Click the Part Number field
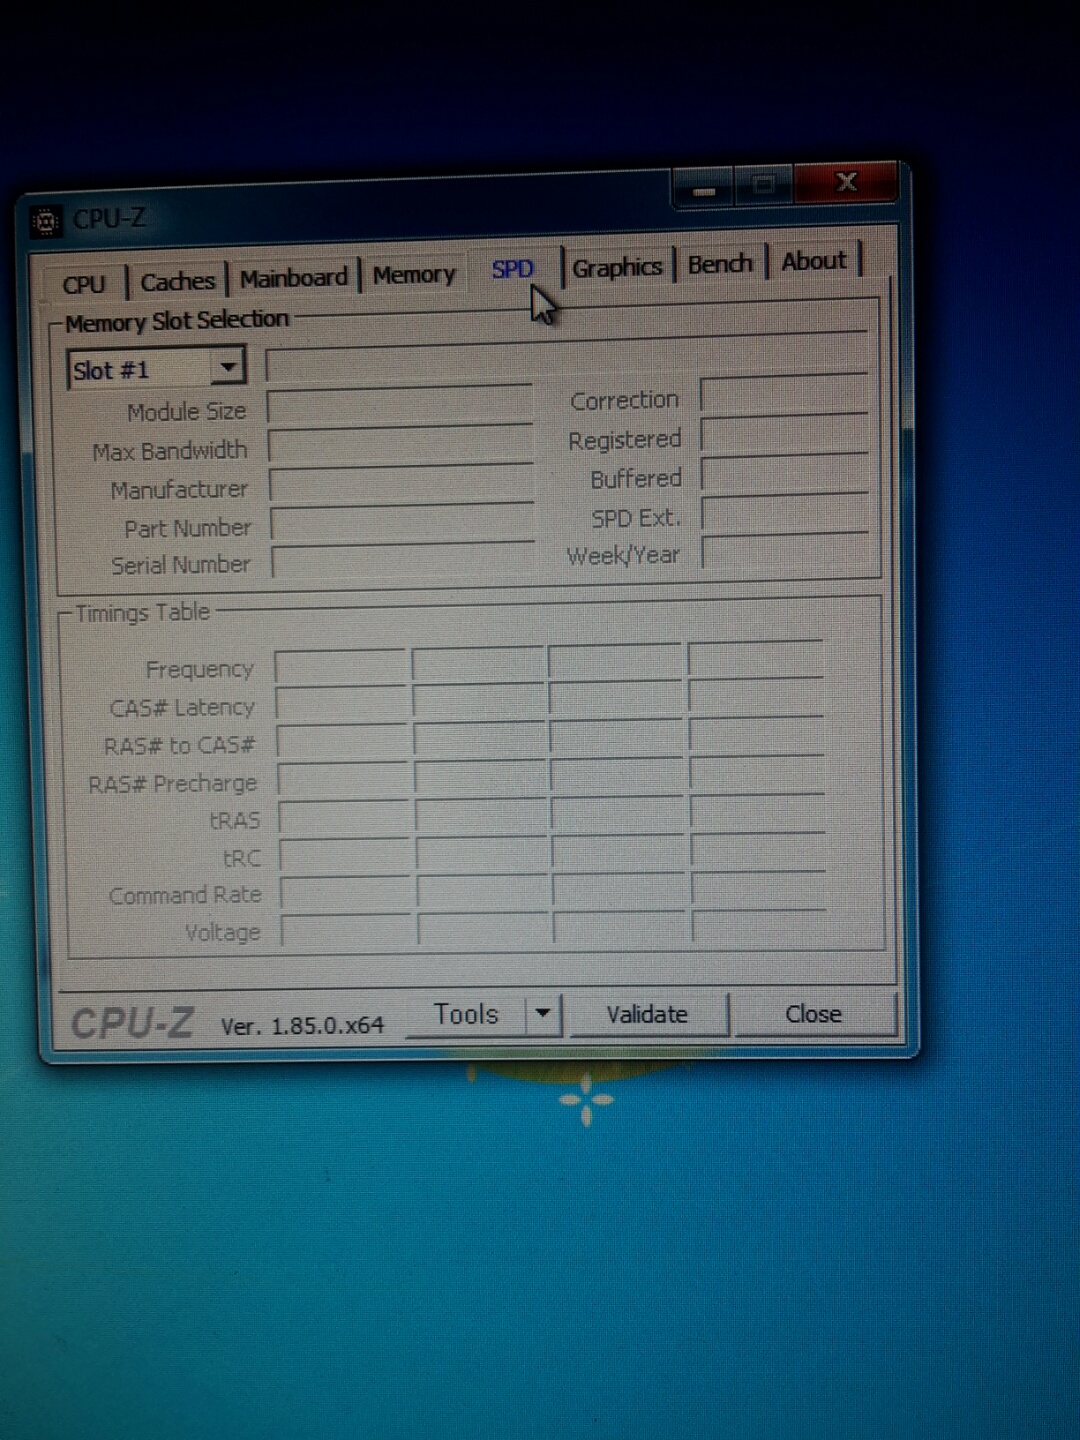The height and width of the screenshot is (1440, 1080). point(403,522)
